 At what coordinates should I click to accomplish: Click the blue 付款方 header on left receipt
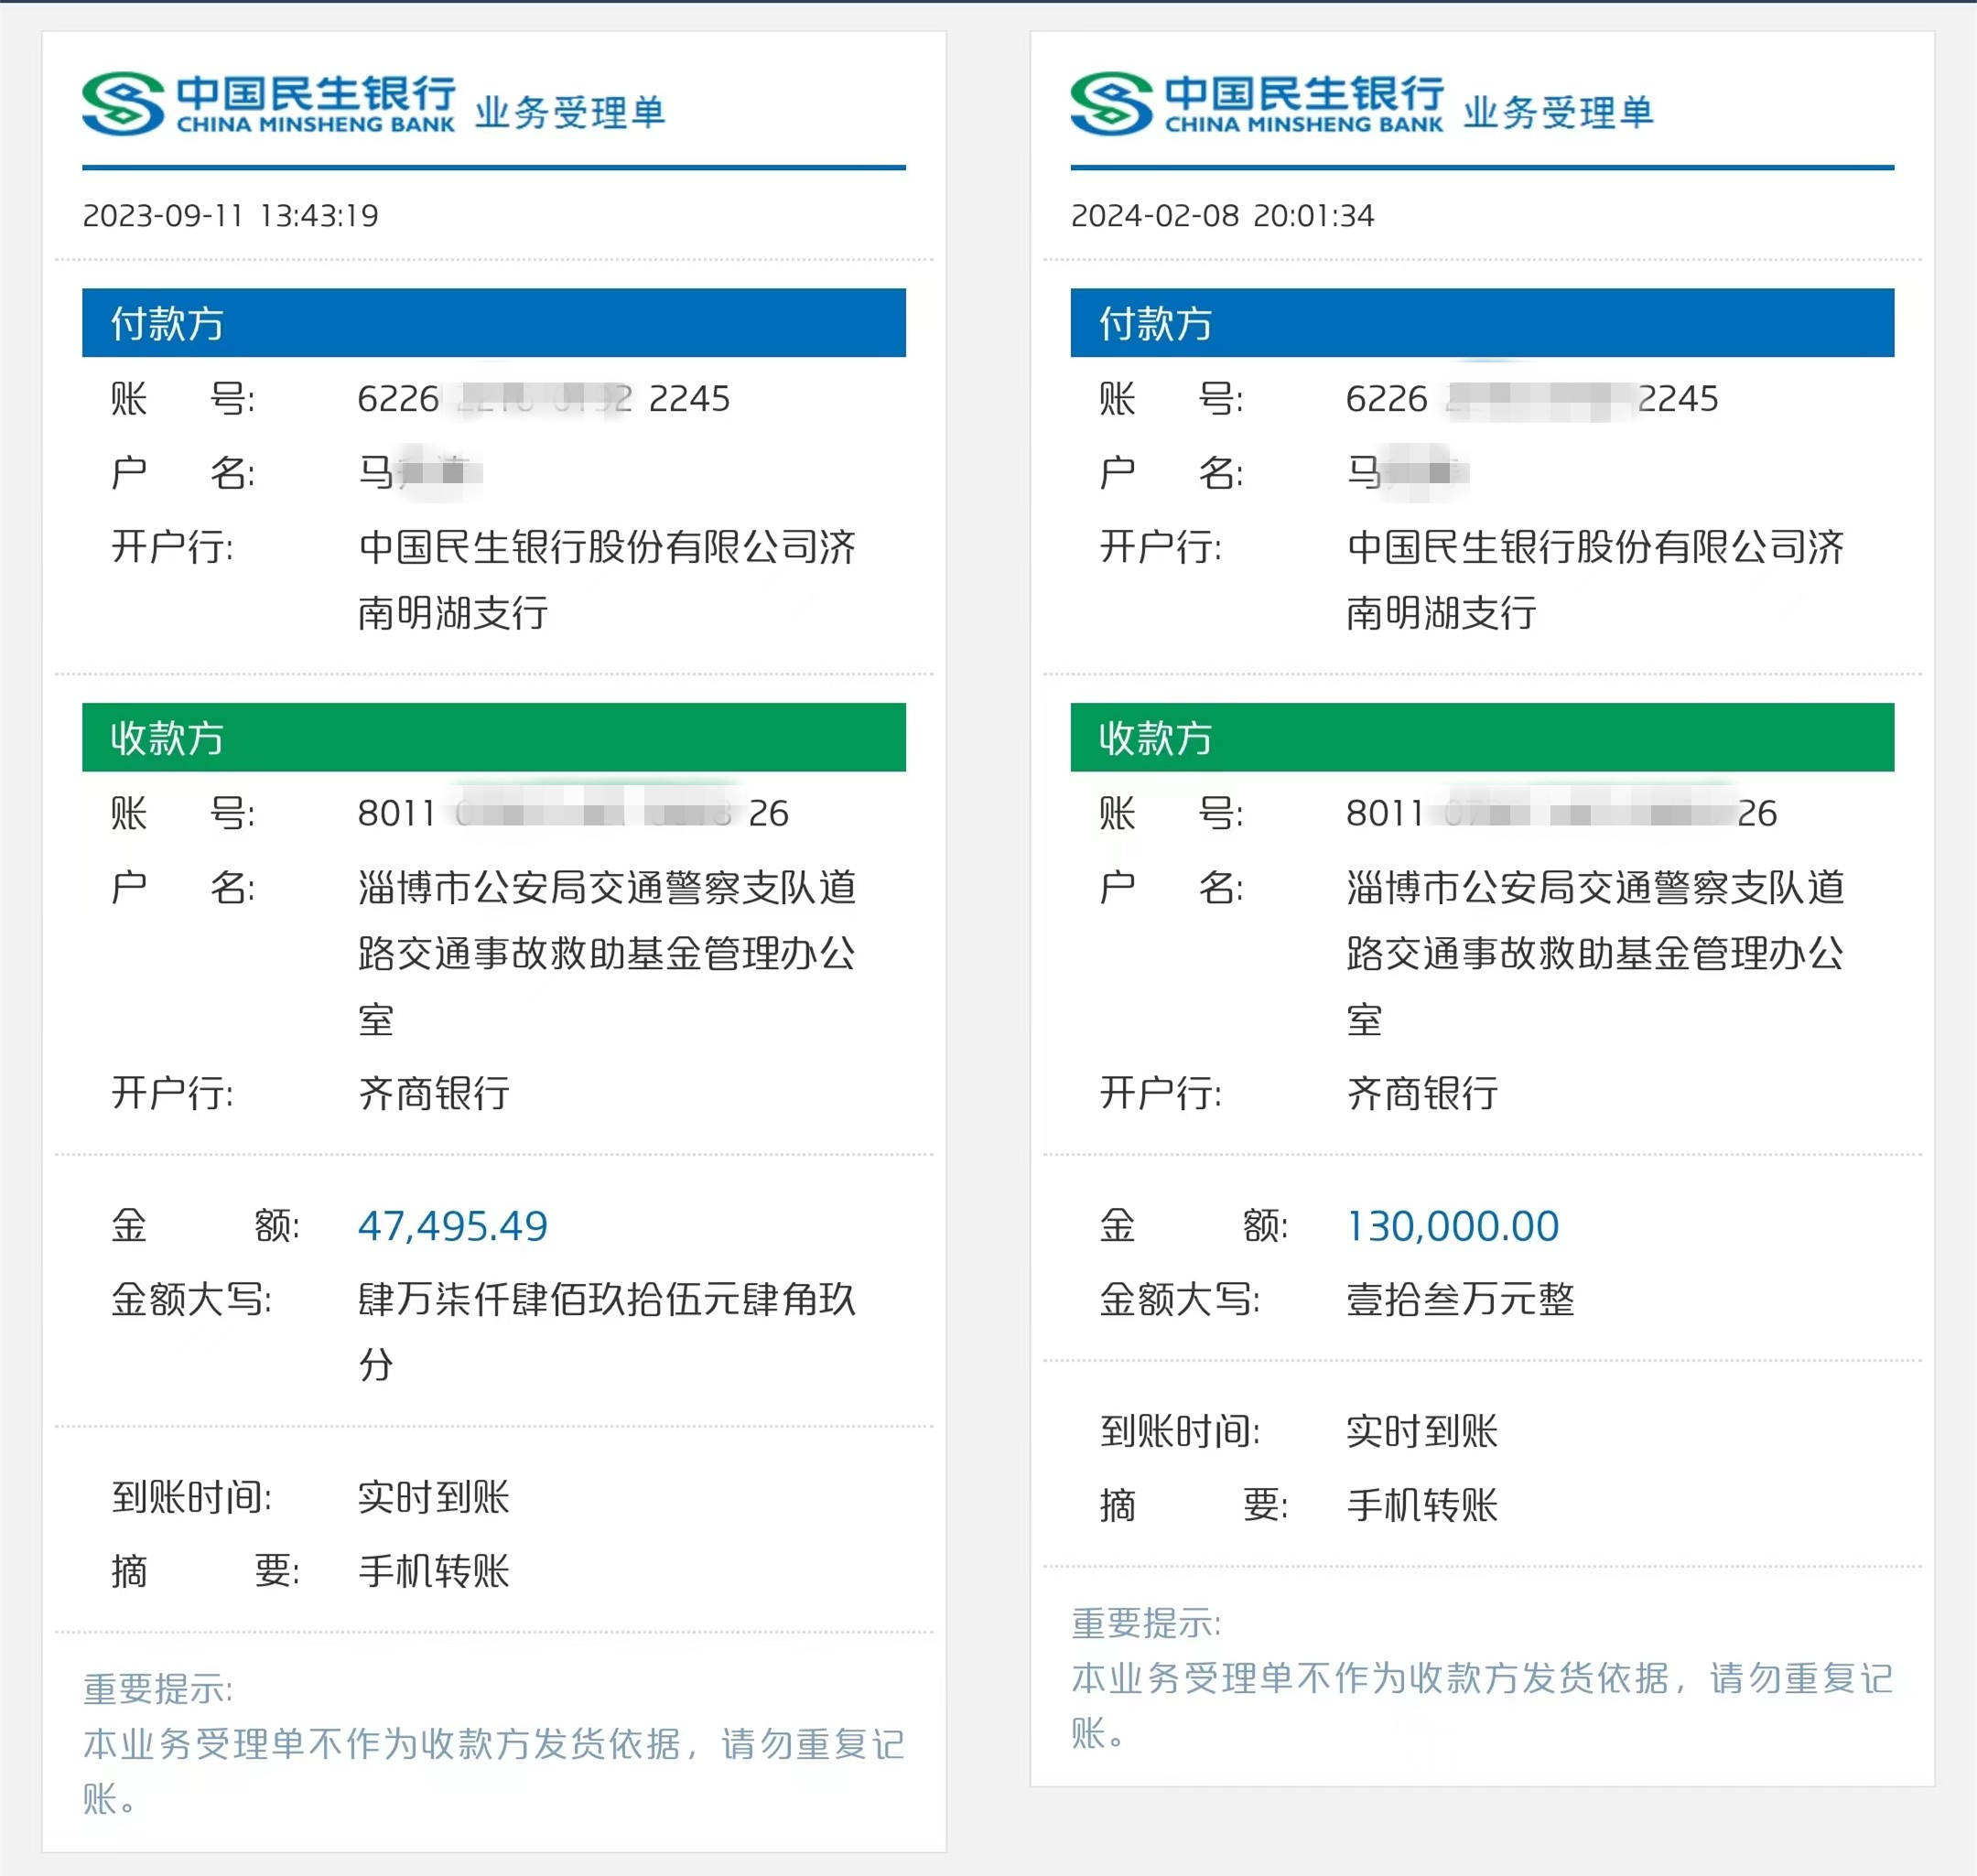[x=494, y=323]
